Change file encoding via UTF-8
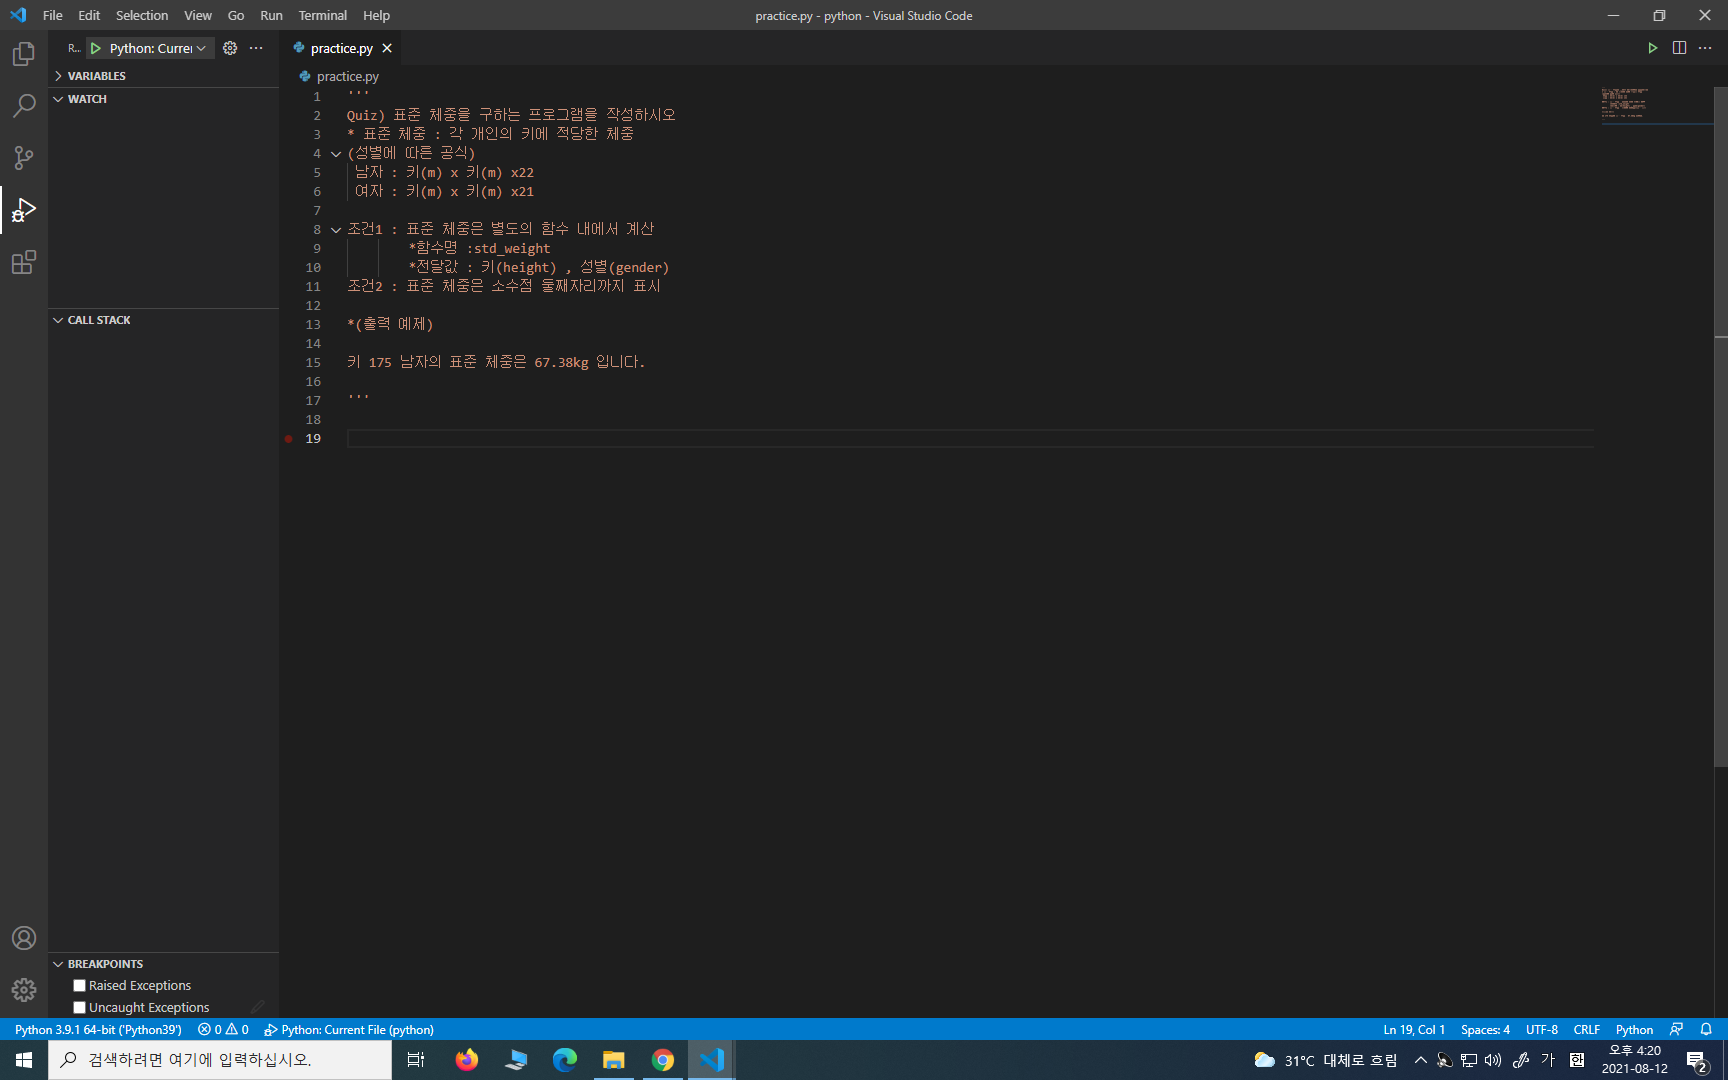 pos(1542,1029)
